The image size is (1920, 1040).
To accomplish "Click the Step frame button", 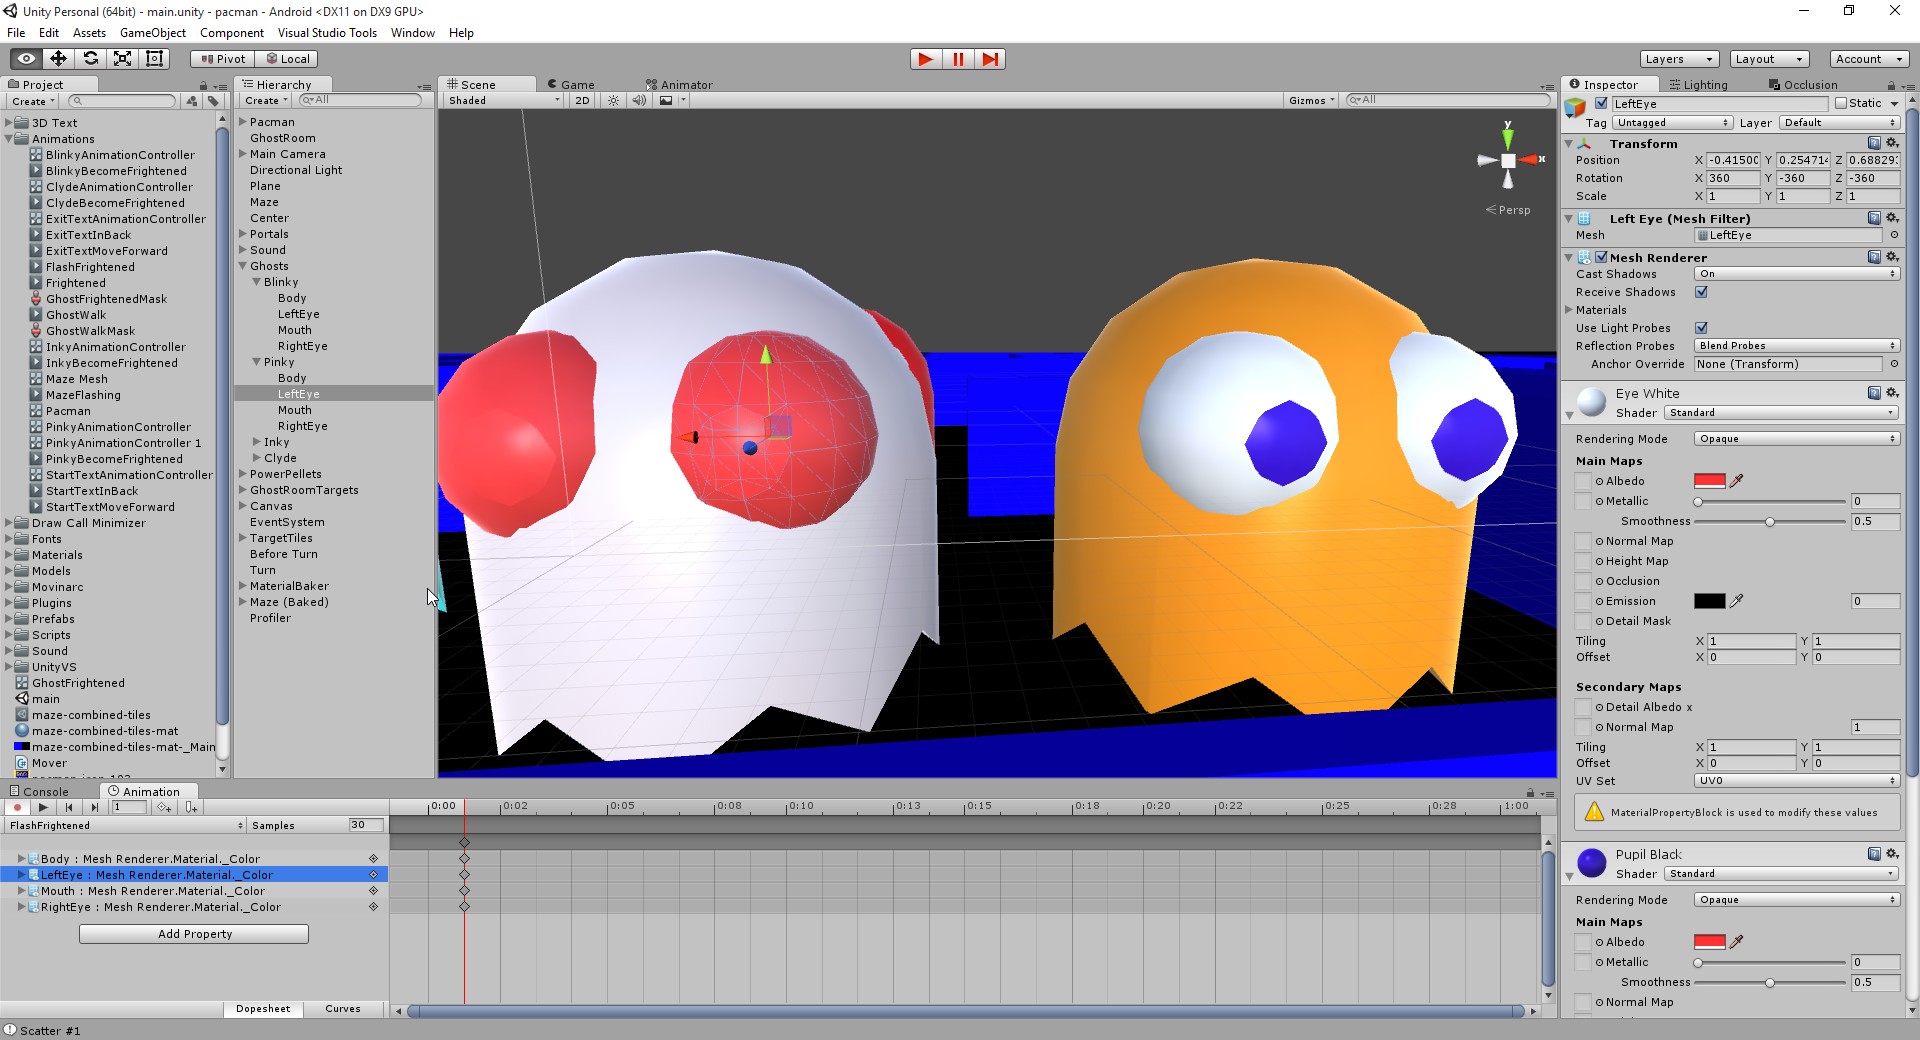I will (990, 59).
